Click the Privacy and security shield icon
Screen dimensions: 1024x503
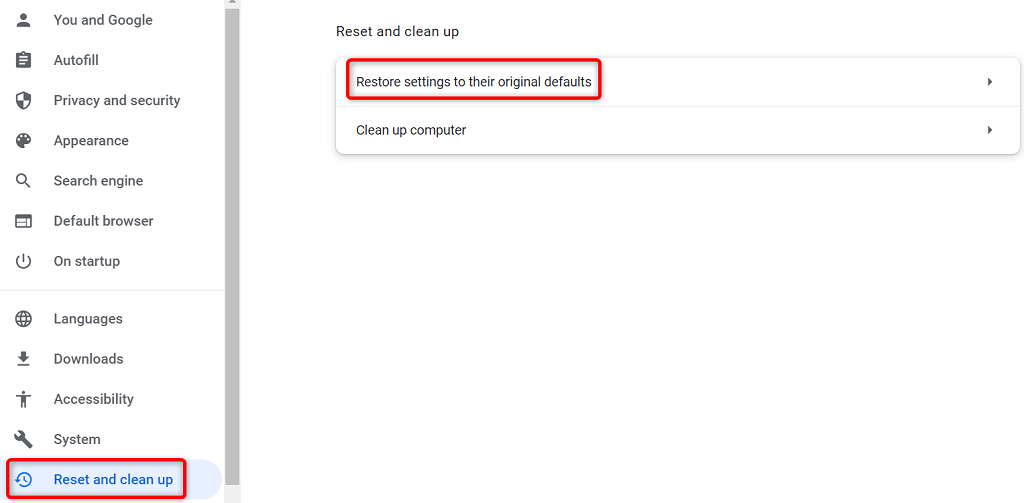pyautogui.click(x=23, y=100)
